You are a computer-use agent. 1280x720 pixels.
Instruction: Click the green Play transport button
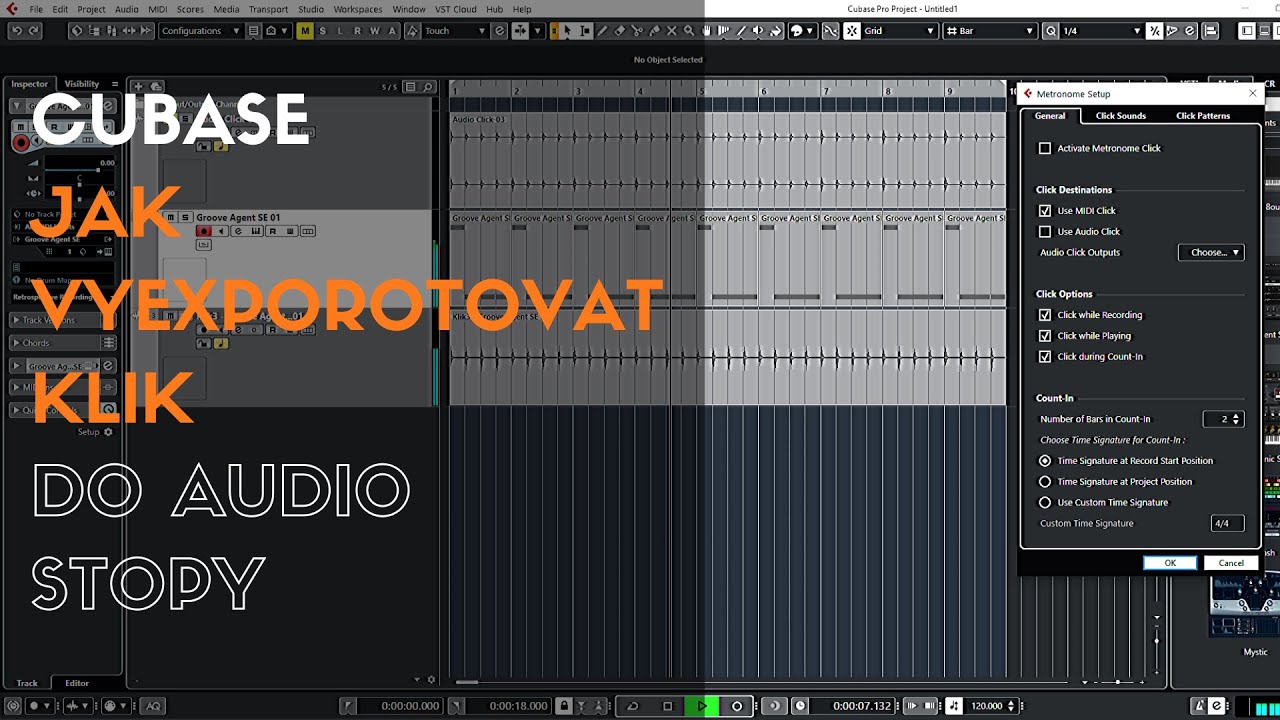pos(702,706)
